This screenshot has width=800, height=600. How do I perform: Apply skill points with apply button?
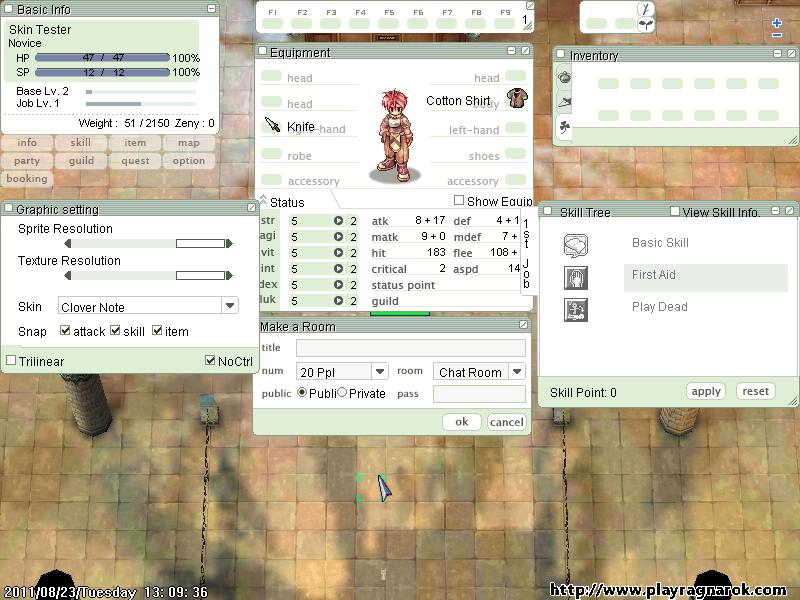706,391
